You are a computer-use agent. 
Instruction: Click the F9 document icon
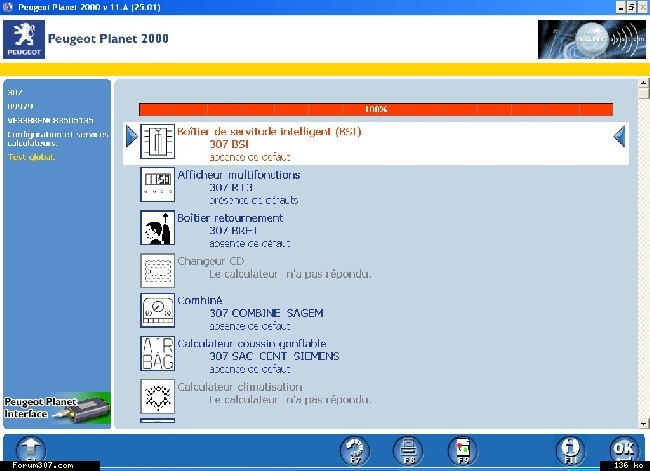point(463,450)
